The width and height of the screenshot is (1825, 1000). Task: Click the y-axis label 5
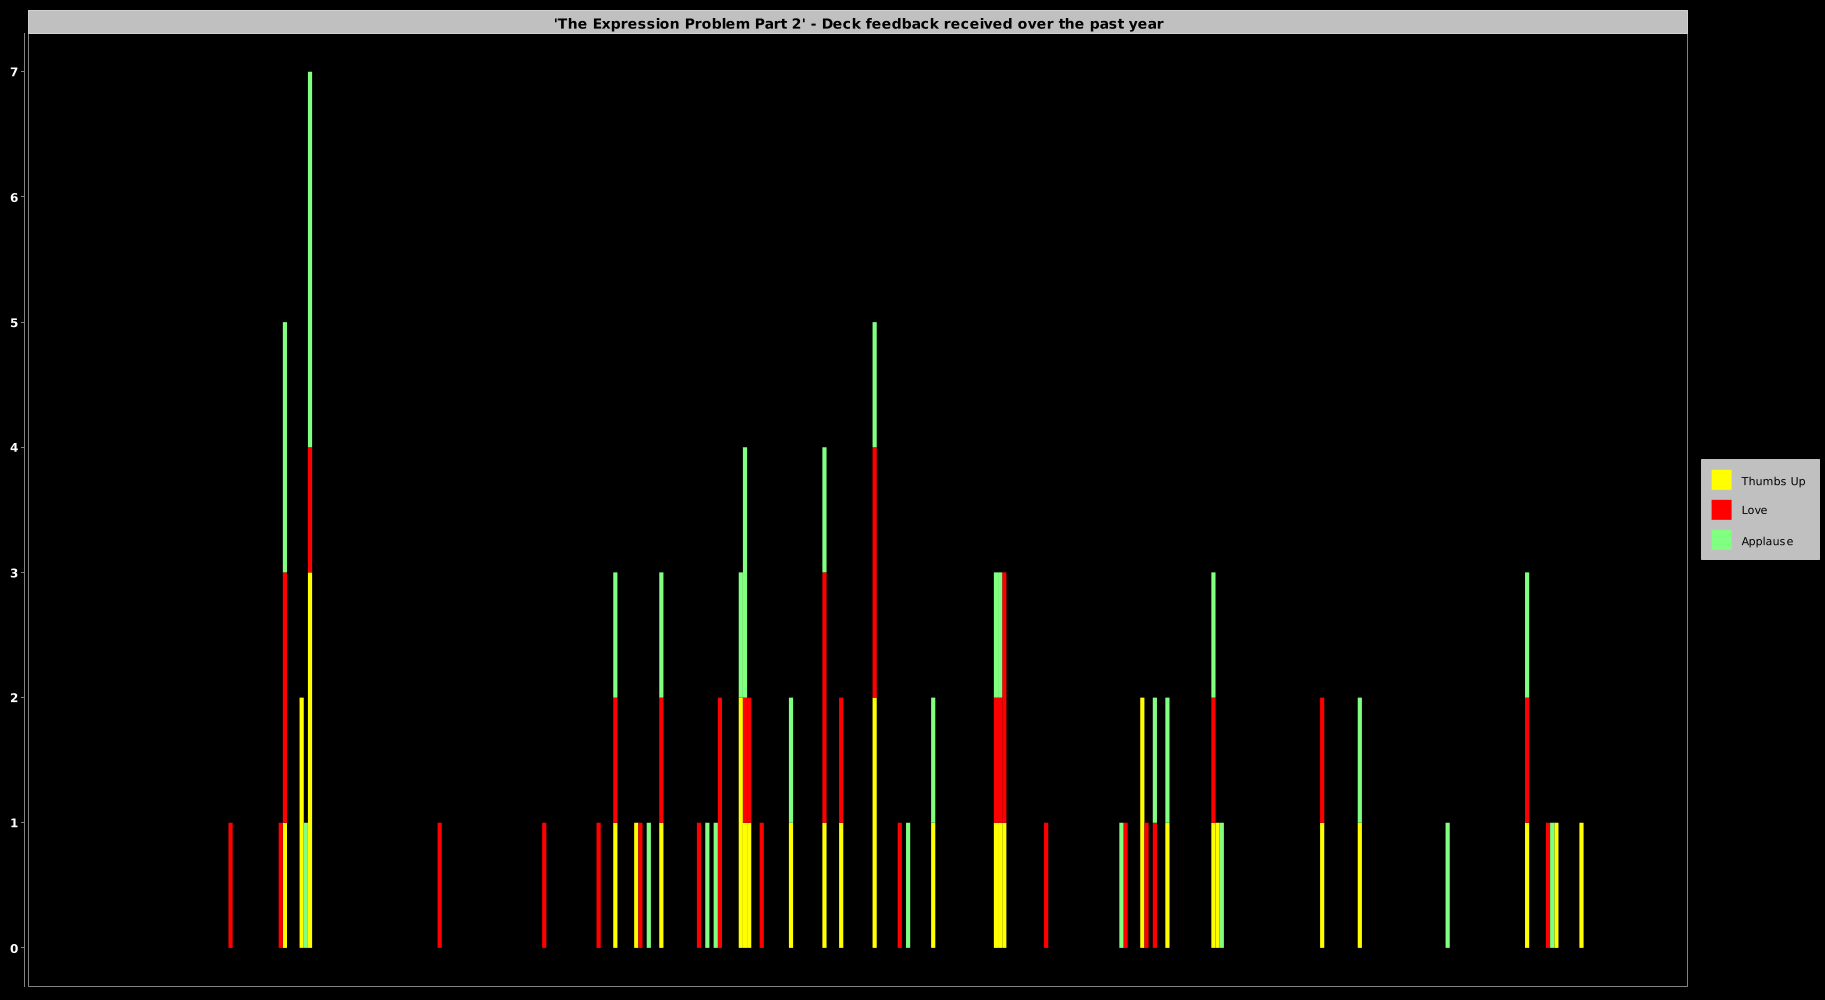click(x=15, y=322)
